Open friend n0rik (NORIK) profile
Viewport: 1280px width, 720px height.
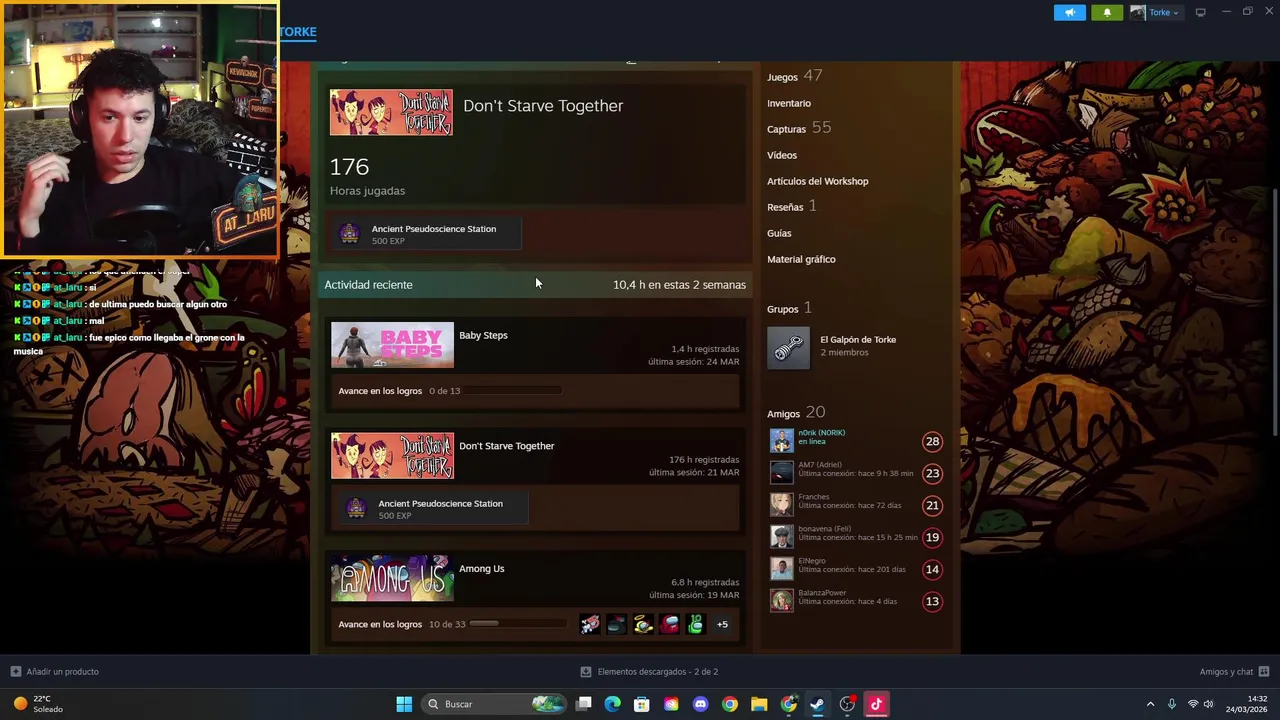(821, 433)
